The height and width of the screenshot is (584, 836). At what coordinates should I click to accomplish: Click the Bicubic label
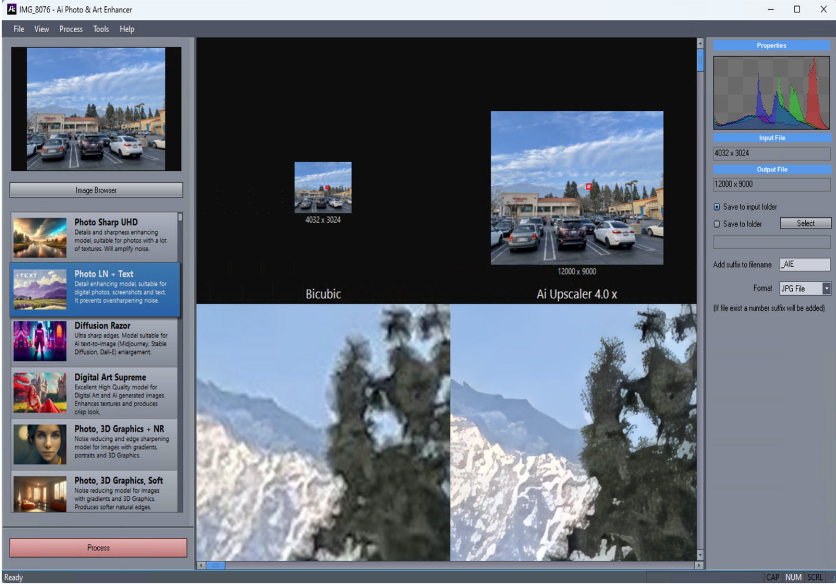[x=323, y=294]
